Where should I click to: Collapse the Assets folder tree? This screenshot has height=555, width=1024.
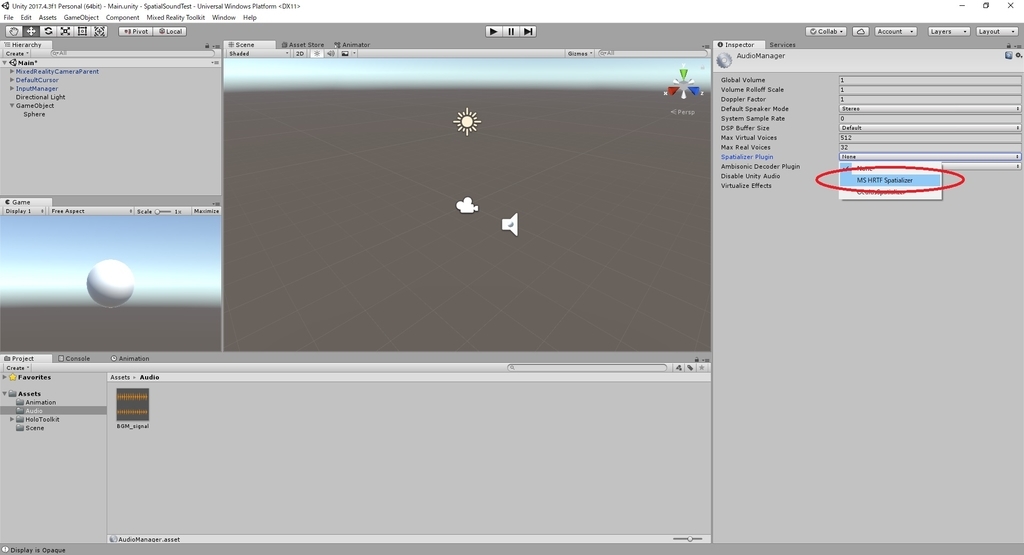[5, 394]
